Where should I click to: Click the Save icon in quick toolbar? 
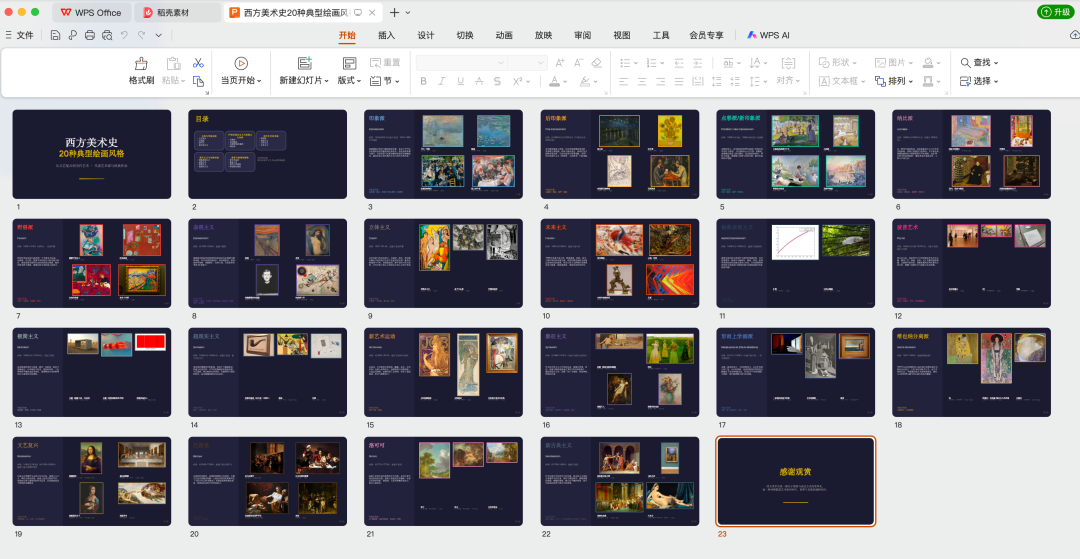[55, 35]
